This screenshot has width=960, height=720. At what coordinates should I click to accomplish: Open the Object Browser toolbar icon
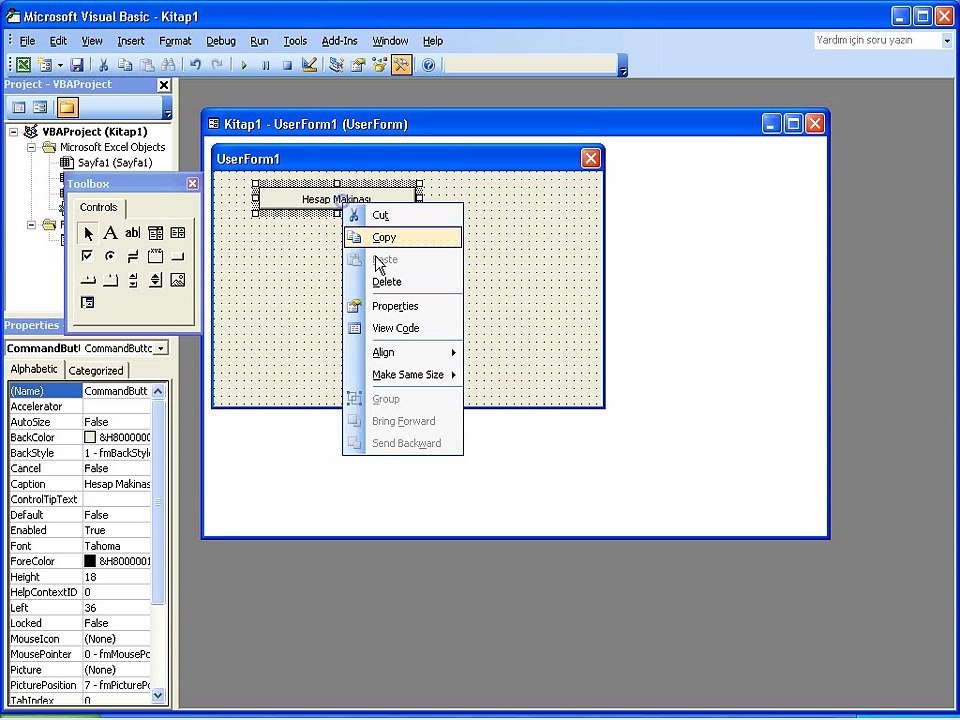click(x=380, y=64)
